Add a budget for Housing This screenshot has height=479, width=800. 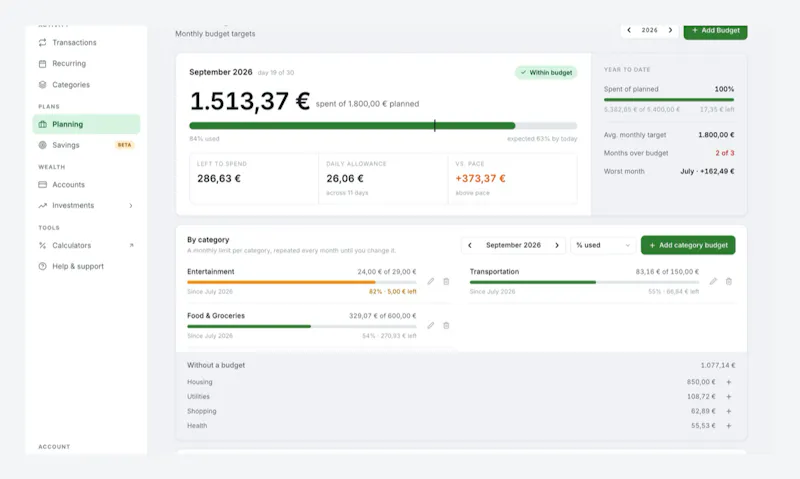coord(729,382)
